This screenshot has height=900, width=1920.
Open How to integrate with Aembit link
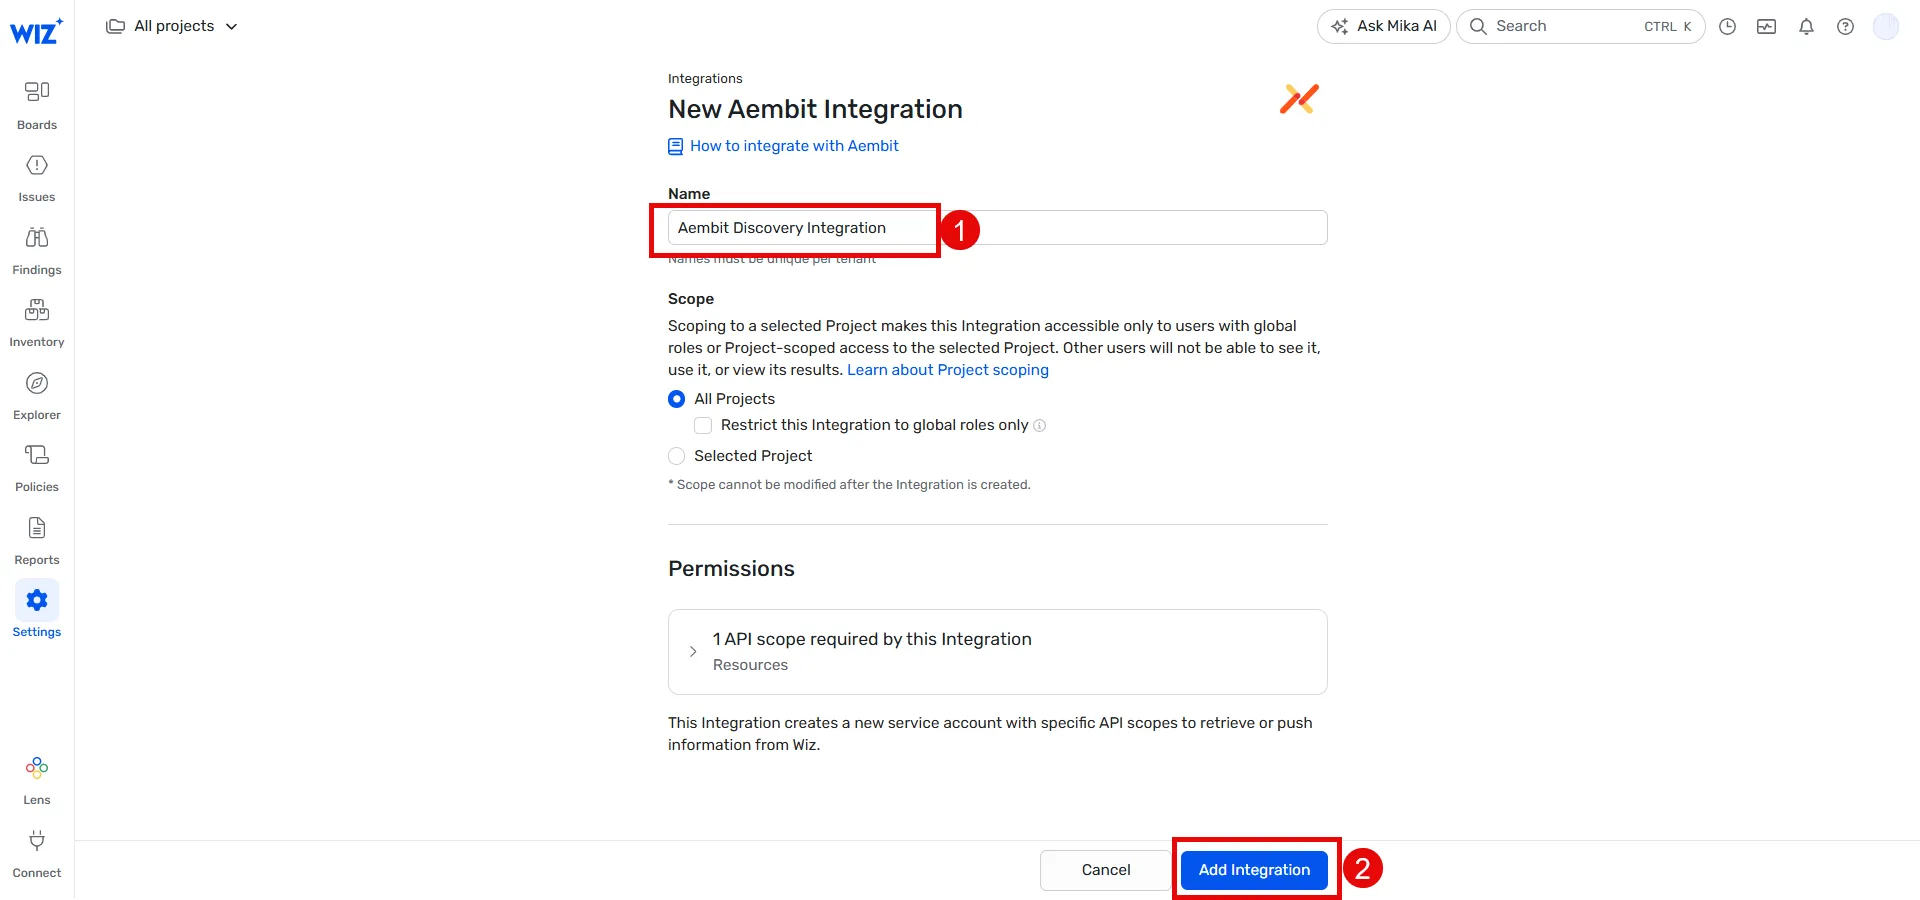coord(793,145)
